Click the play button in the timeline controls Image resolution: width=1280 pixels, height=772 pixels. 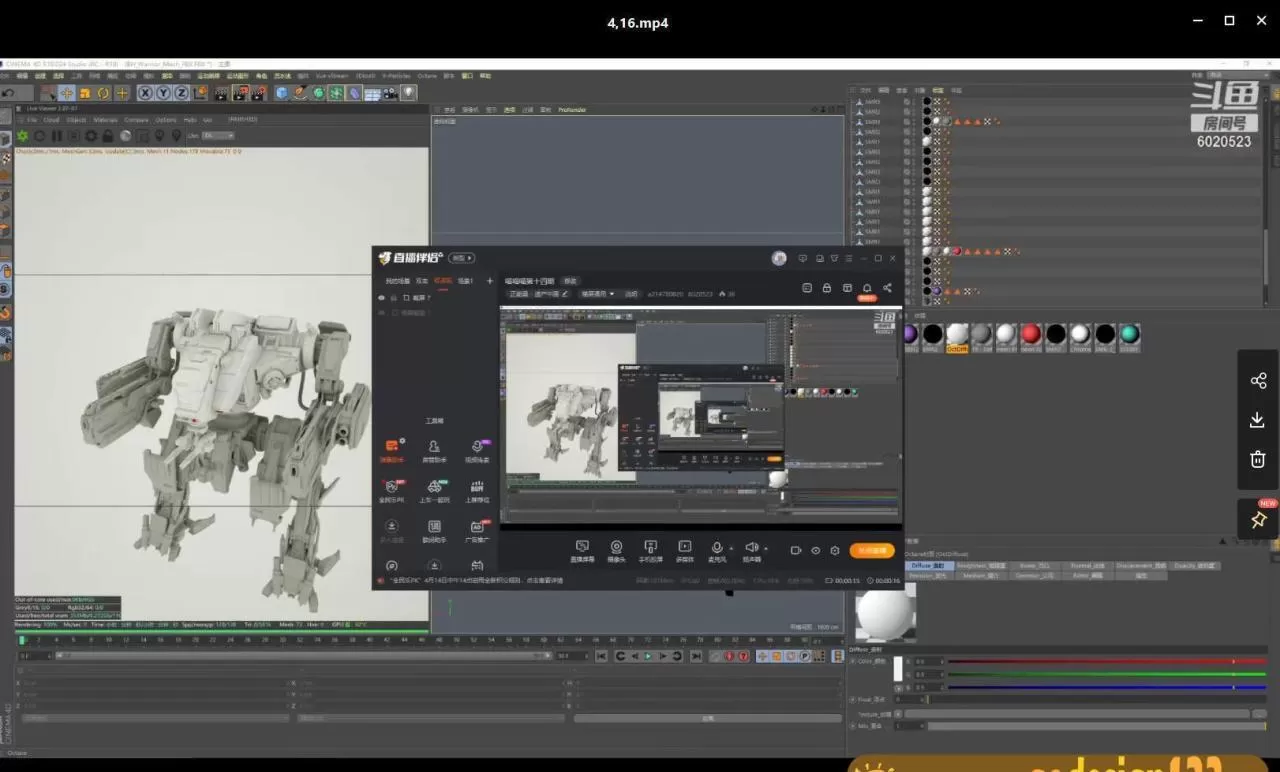(648, 656)
